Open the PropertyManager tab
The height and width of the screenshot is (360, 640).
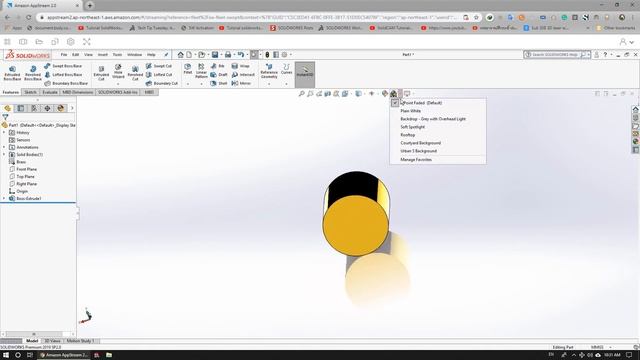(x=20, y=108)
